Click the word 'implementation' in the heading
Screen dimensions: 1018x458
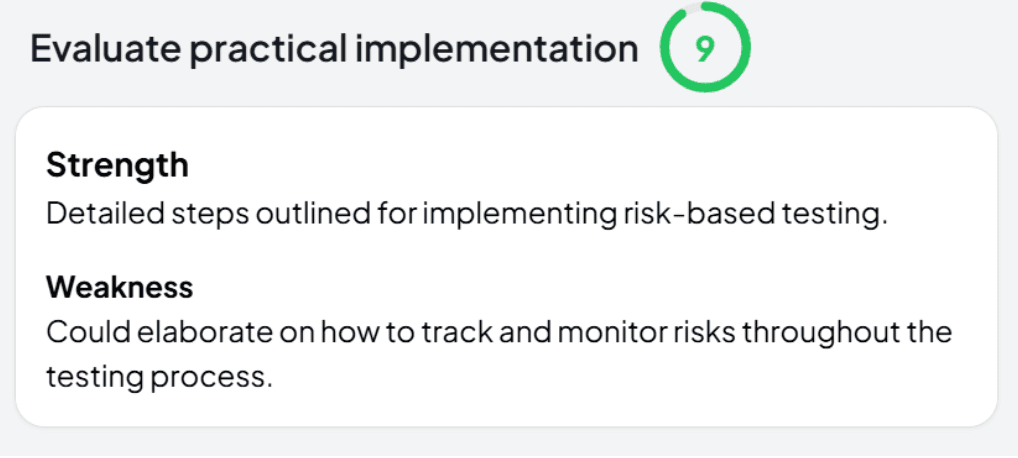click(x=497, y=49)
